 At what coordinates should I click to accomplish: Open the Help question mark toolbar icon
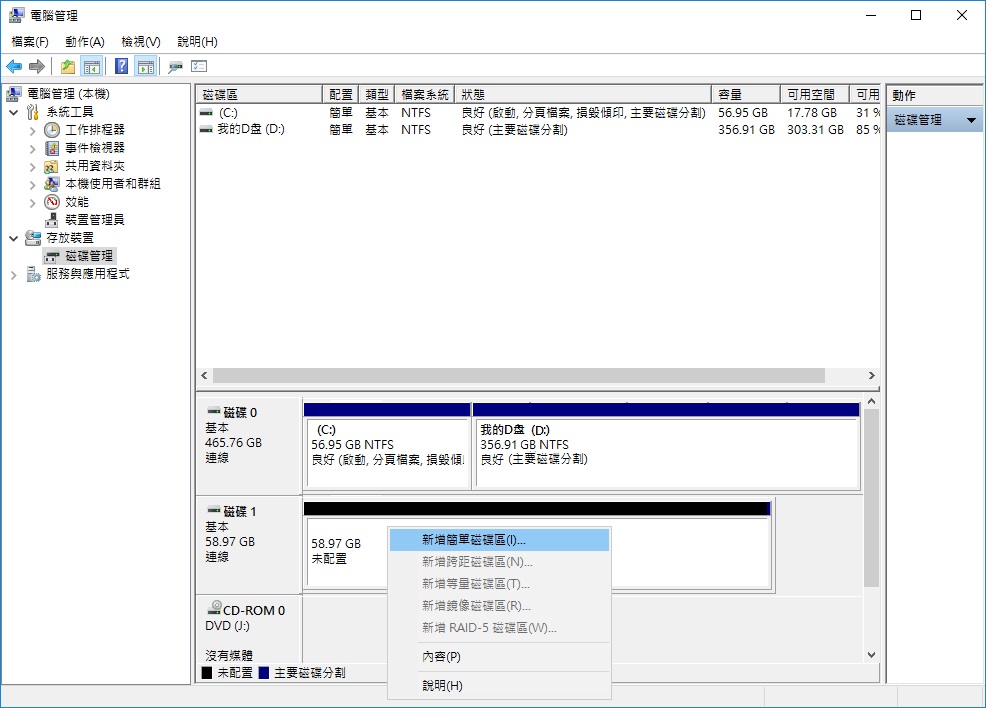coord(121,66)
